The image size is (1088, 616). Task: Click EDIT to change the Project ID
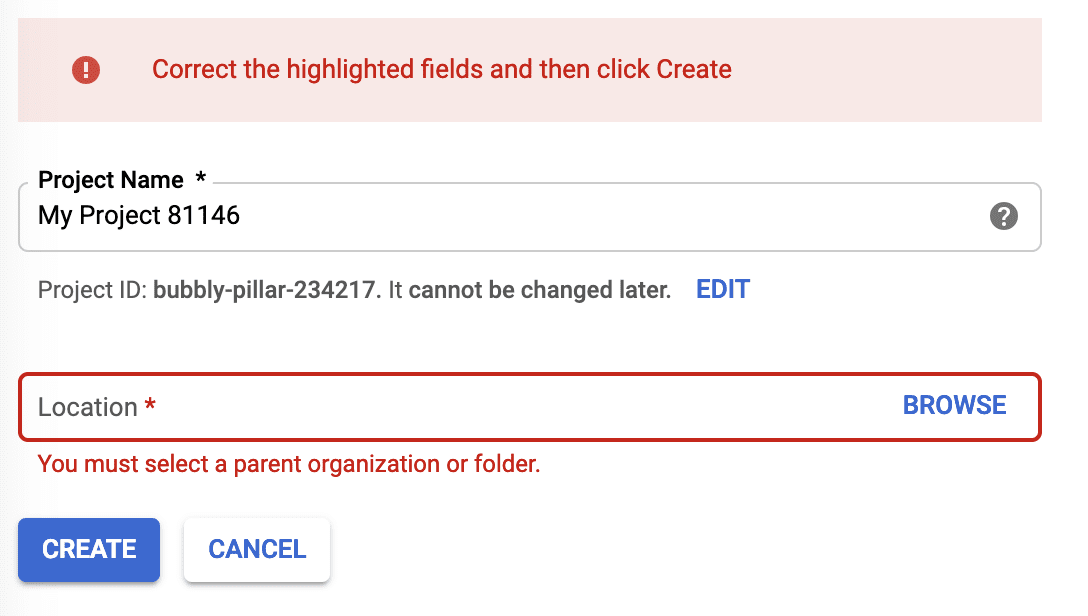pos(723,290)
